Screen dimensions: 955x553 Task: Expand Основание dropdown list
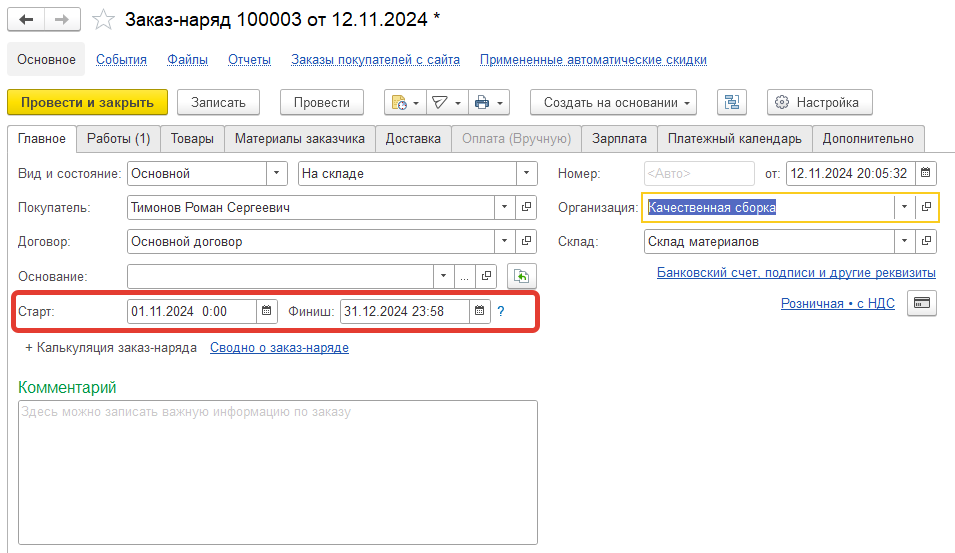(443, 276)
